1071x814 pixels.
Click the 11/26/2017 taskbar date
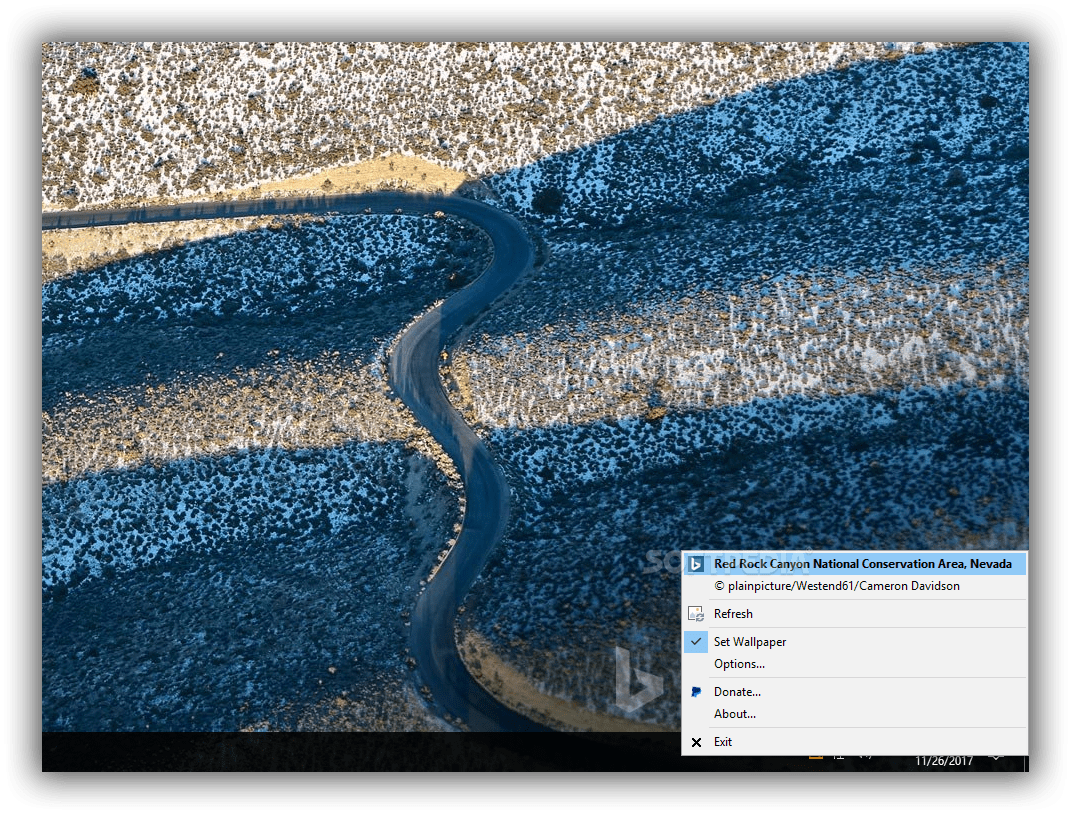coord(944,761)
